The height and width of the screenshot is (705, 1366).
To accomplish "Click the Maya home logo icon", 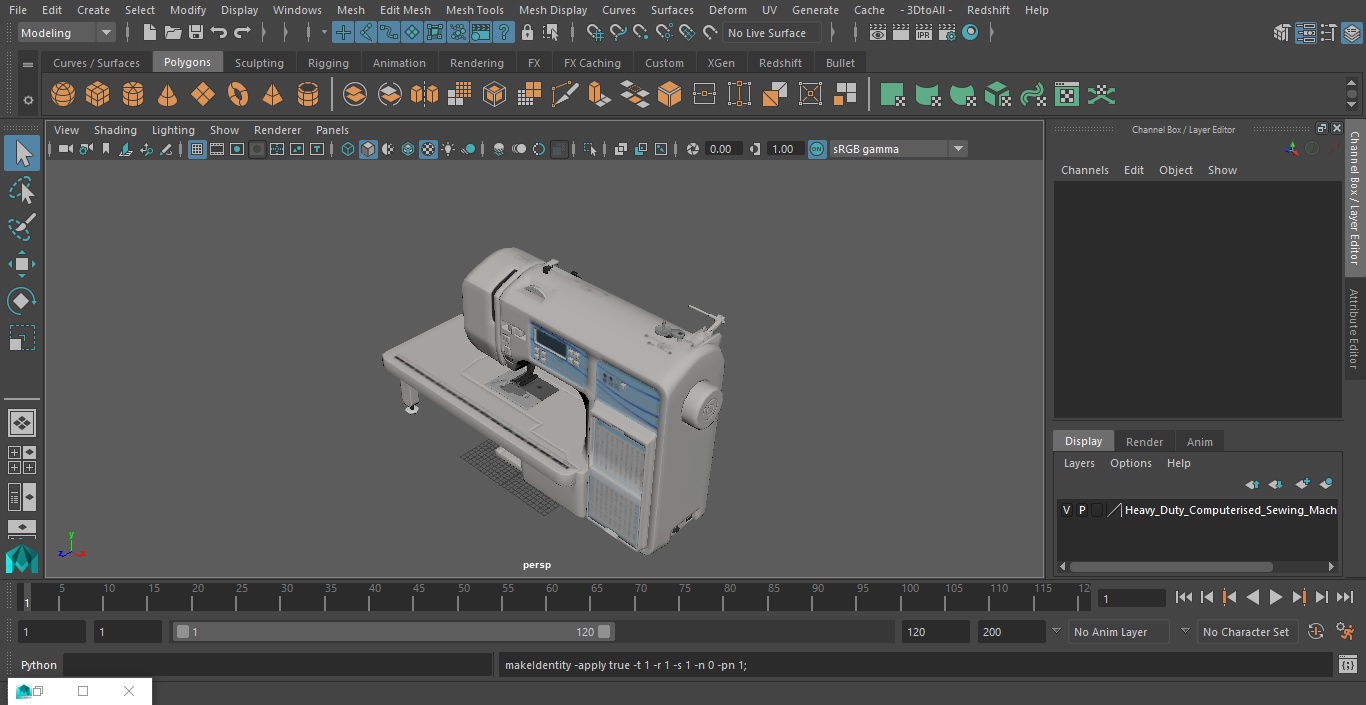I will click(22, 558).
